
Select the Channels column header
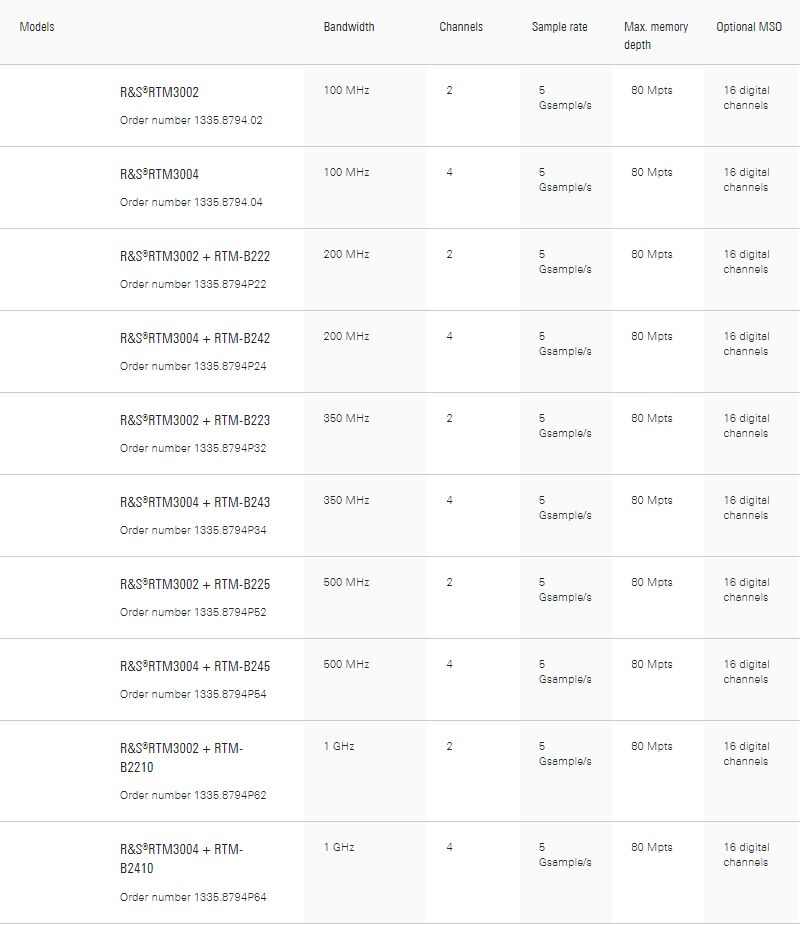[461, 27]
